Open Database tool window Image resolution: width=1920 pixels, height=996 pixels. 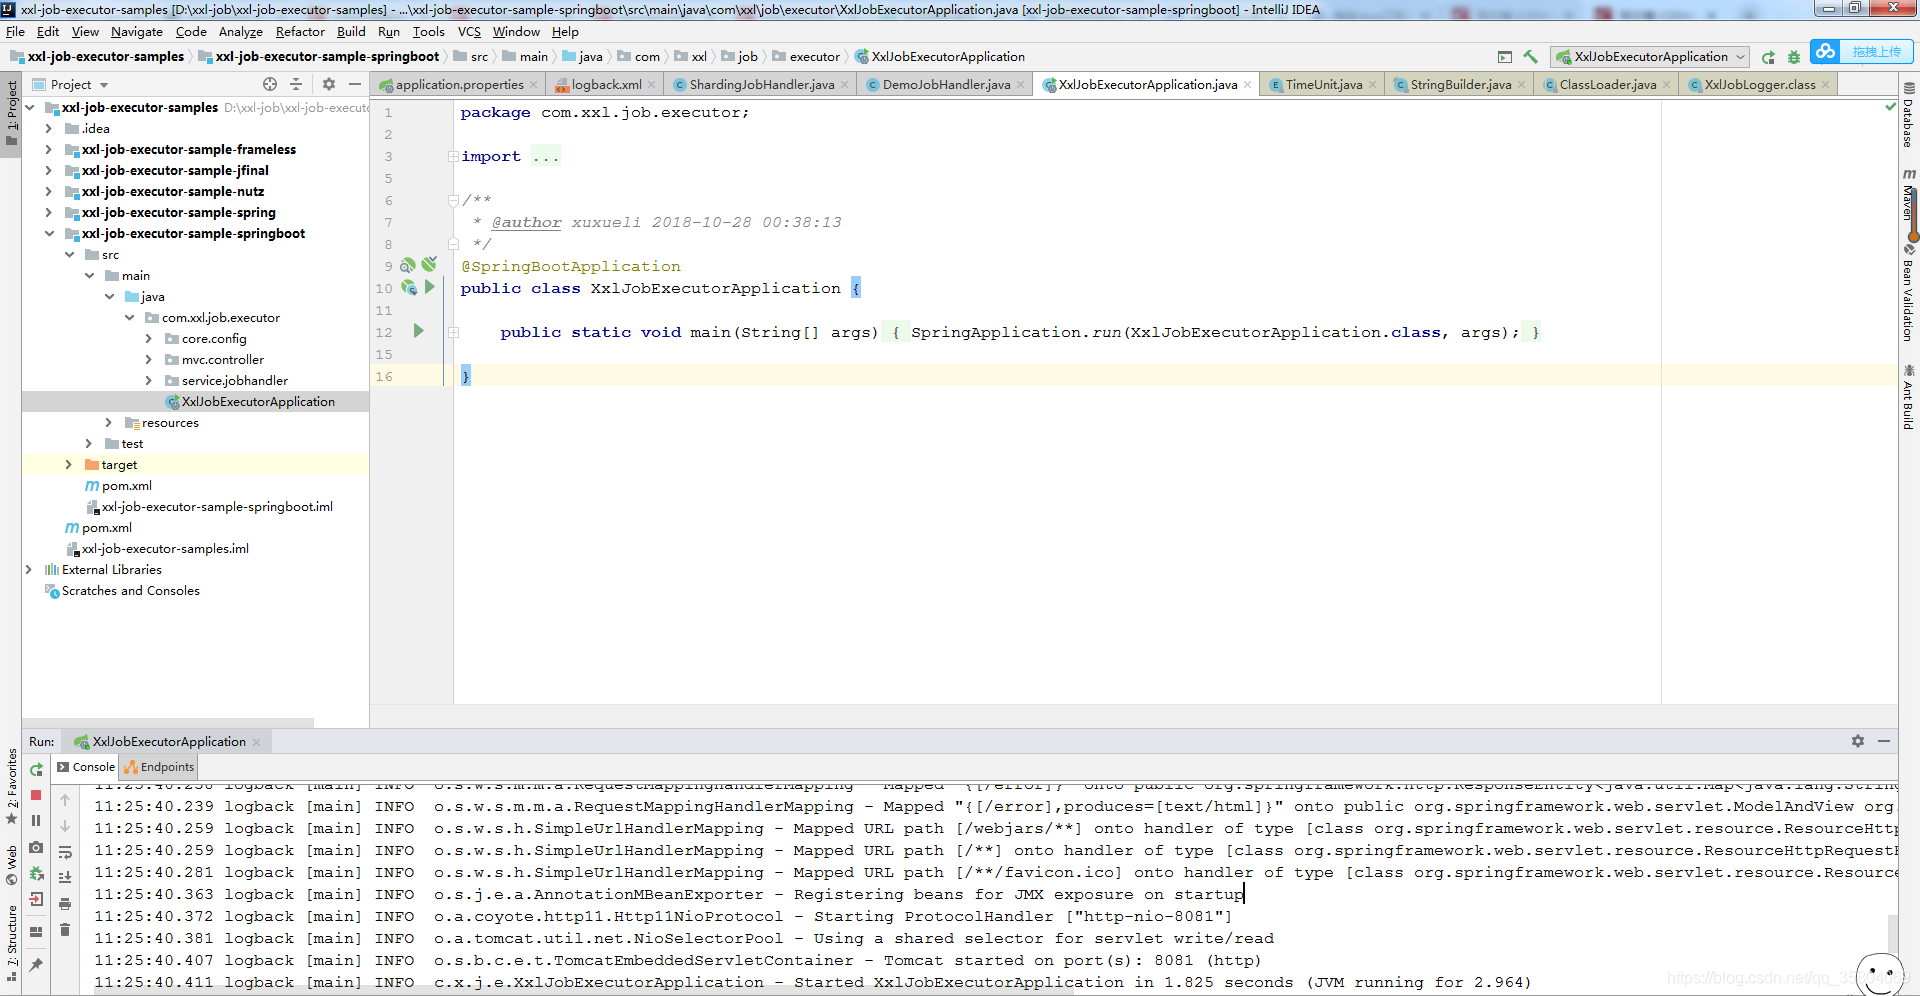pos(1909,115)
